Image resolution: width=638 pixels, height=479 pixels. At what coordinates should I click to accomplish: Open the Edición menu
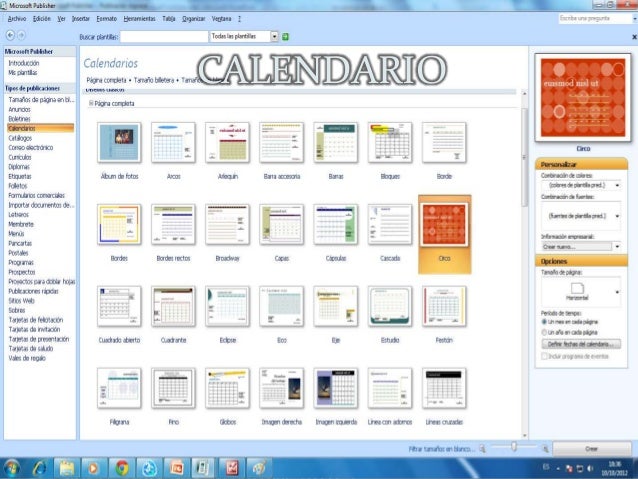42,19
